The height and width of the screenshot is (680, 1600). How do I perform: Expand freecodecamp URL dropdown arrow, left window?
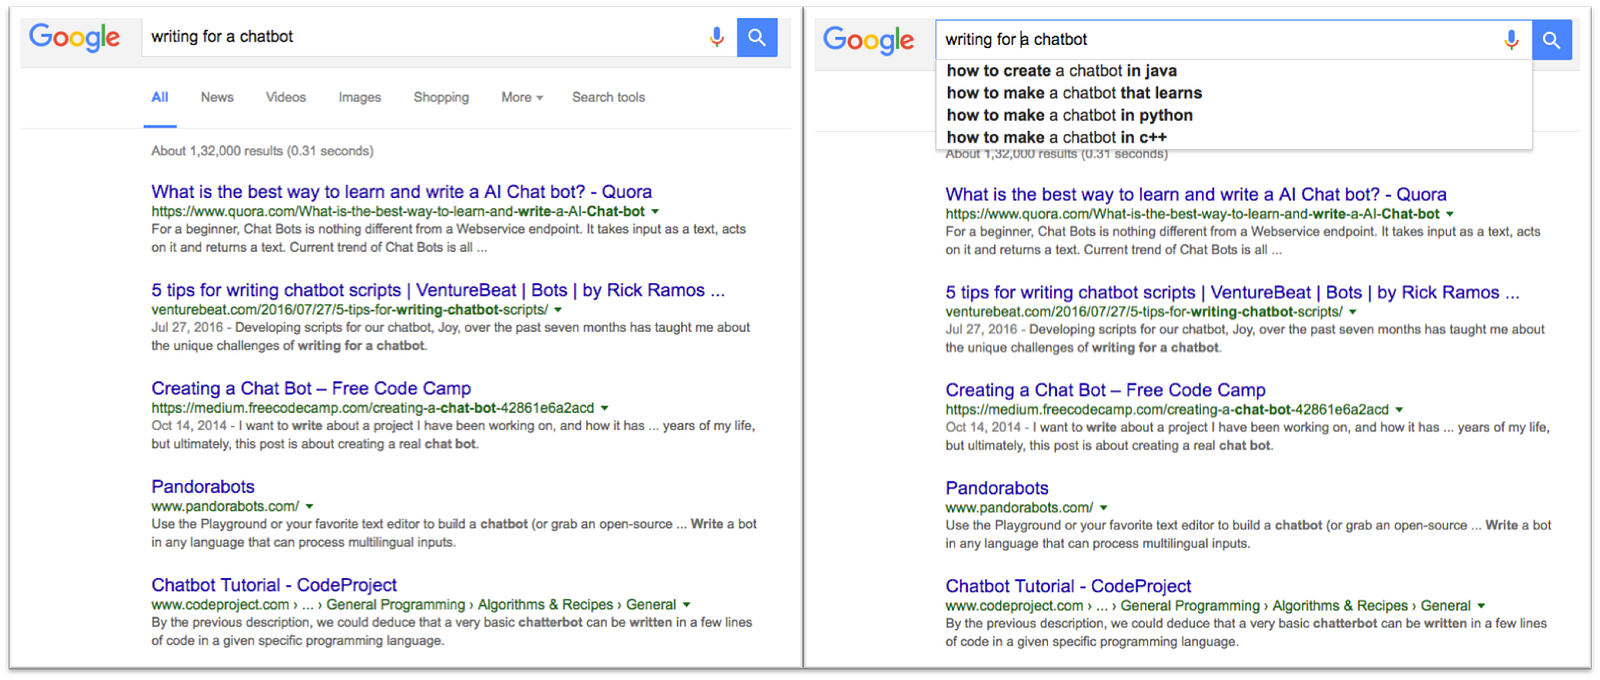pyautogui.click(x=604, y=408)
